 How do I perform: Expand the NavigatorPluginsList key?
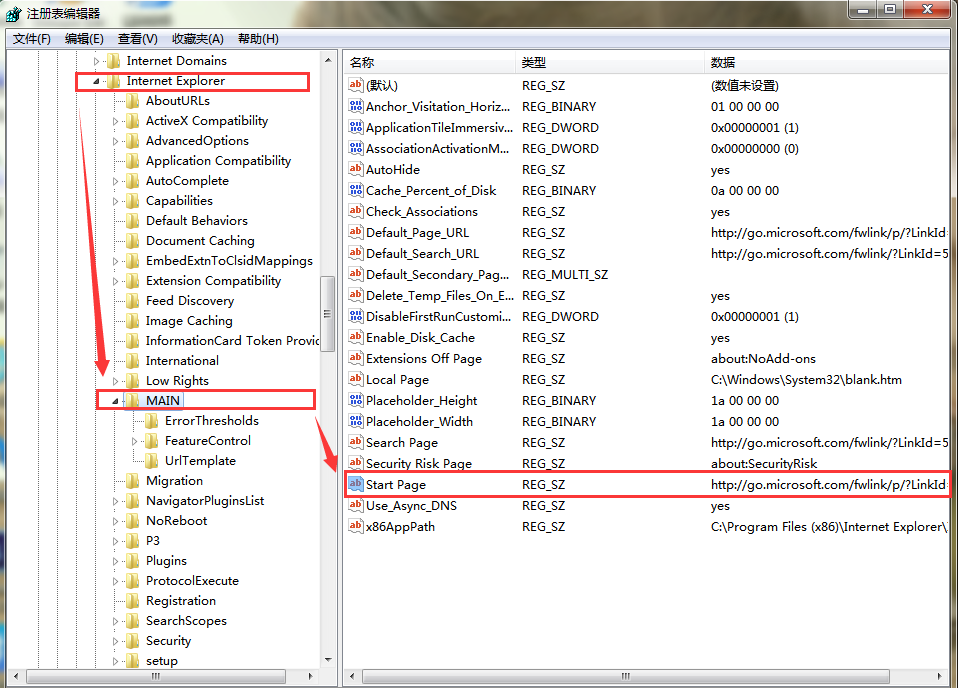coord(115,501)
